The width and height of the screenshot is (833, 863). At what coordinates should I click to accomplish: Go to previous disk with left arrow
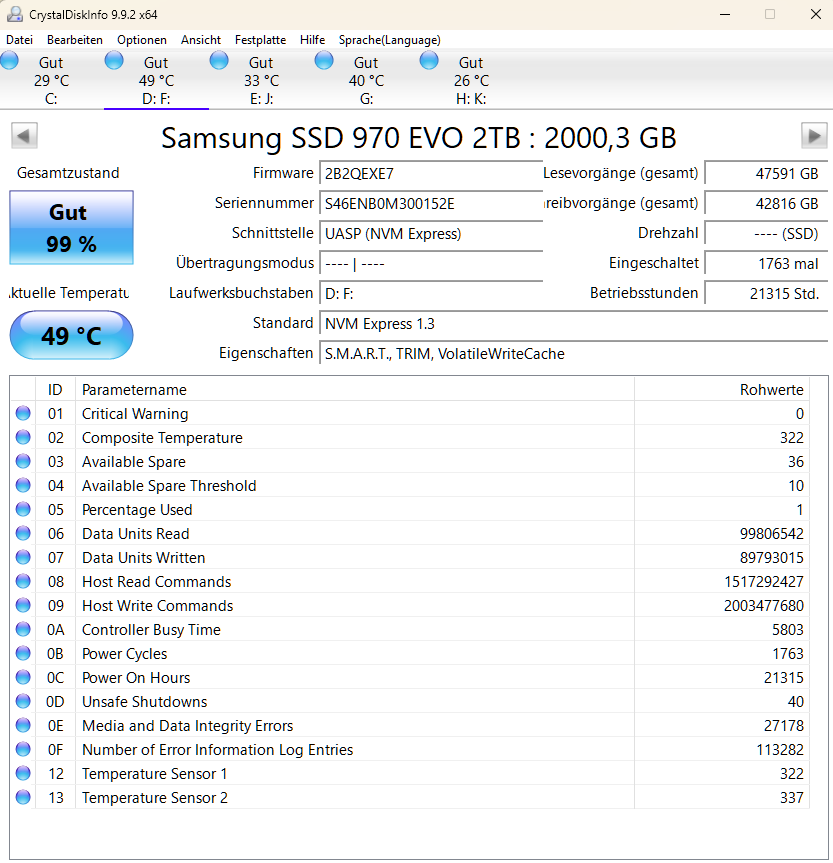(24, 135)
